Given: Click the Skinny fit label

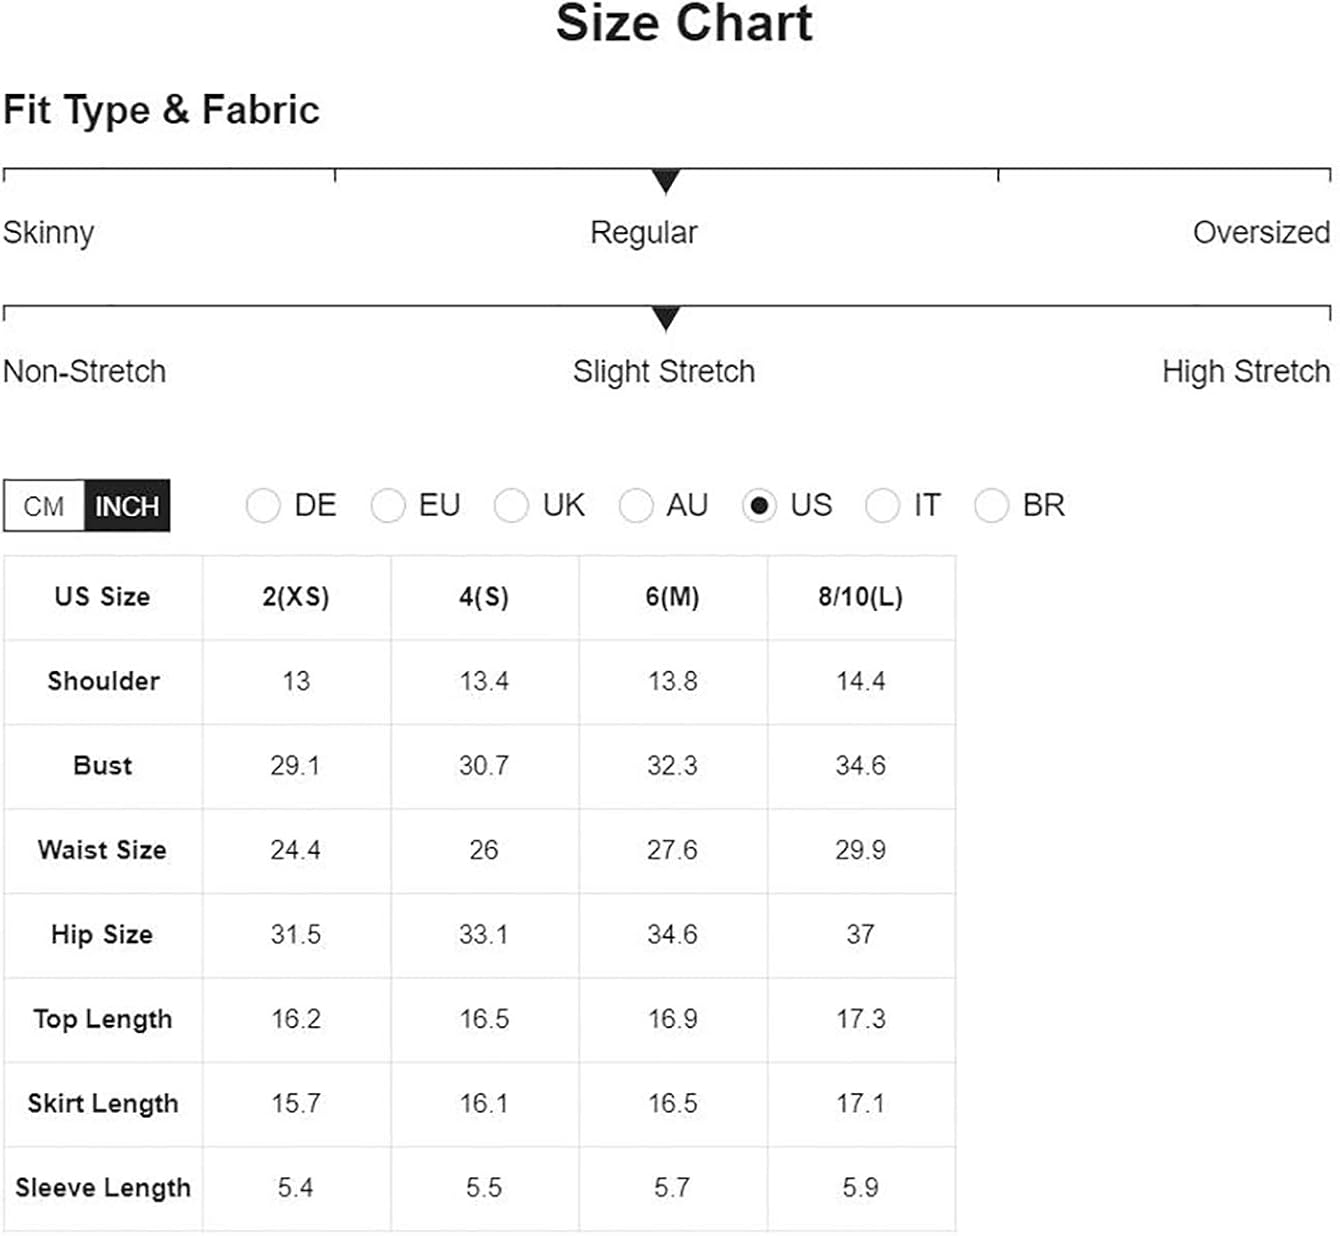Looking at the screenshot, I should coord(48,233).
